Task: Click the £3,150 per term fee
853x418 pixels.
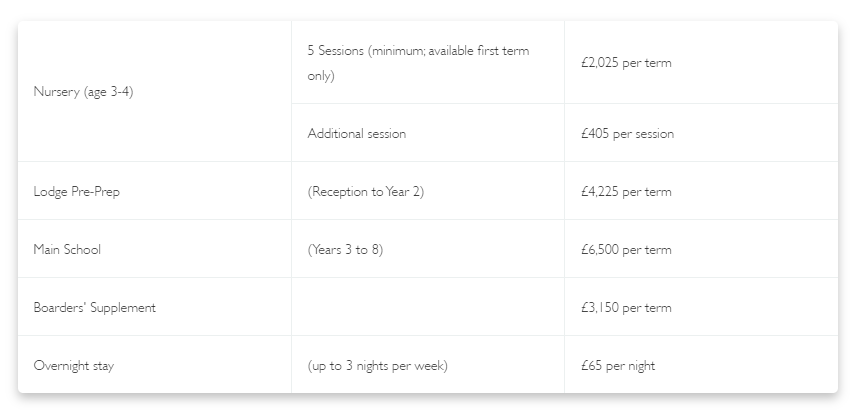Action: [x=626, y=308]
